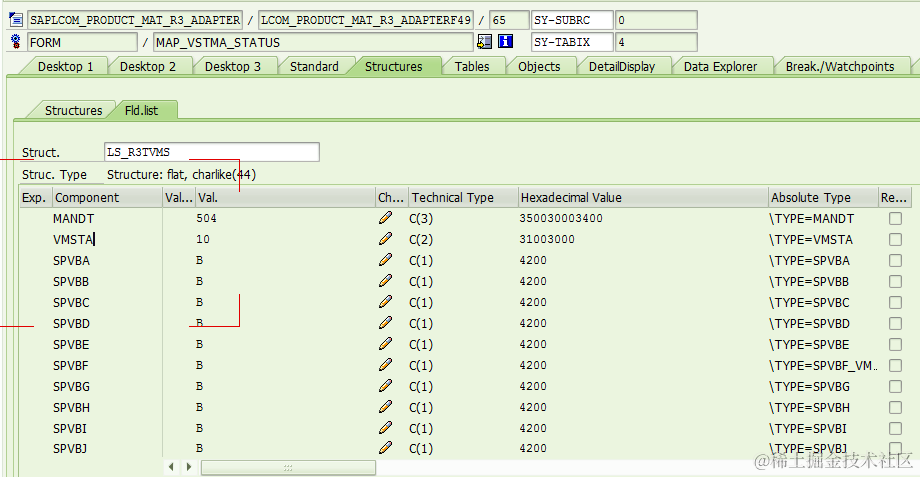Click the program icon beside SAPLCOM_PRODUCT_MAT_R3_ADAPTER

16,20
